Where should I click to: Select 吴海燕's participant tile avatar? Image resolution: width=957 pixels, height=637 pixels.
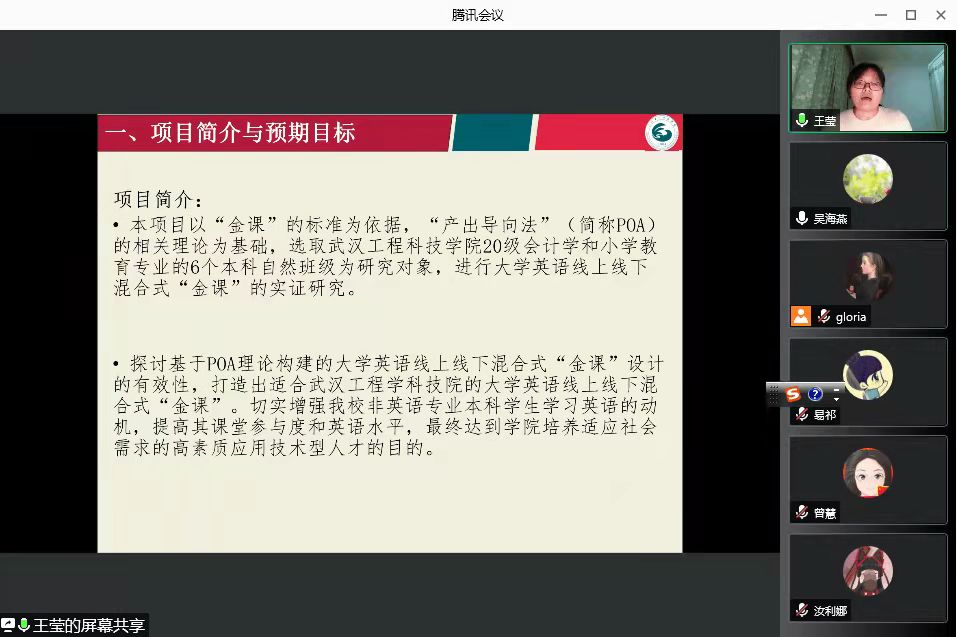tap(867, 180)
